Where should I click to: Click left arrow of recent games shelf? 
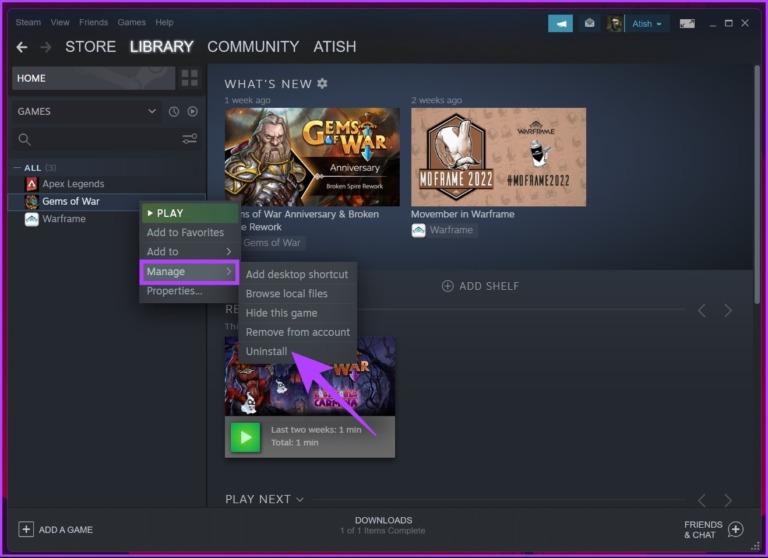click(702, 311)
